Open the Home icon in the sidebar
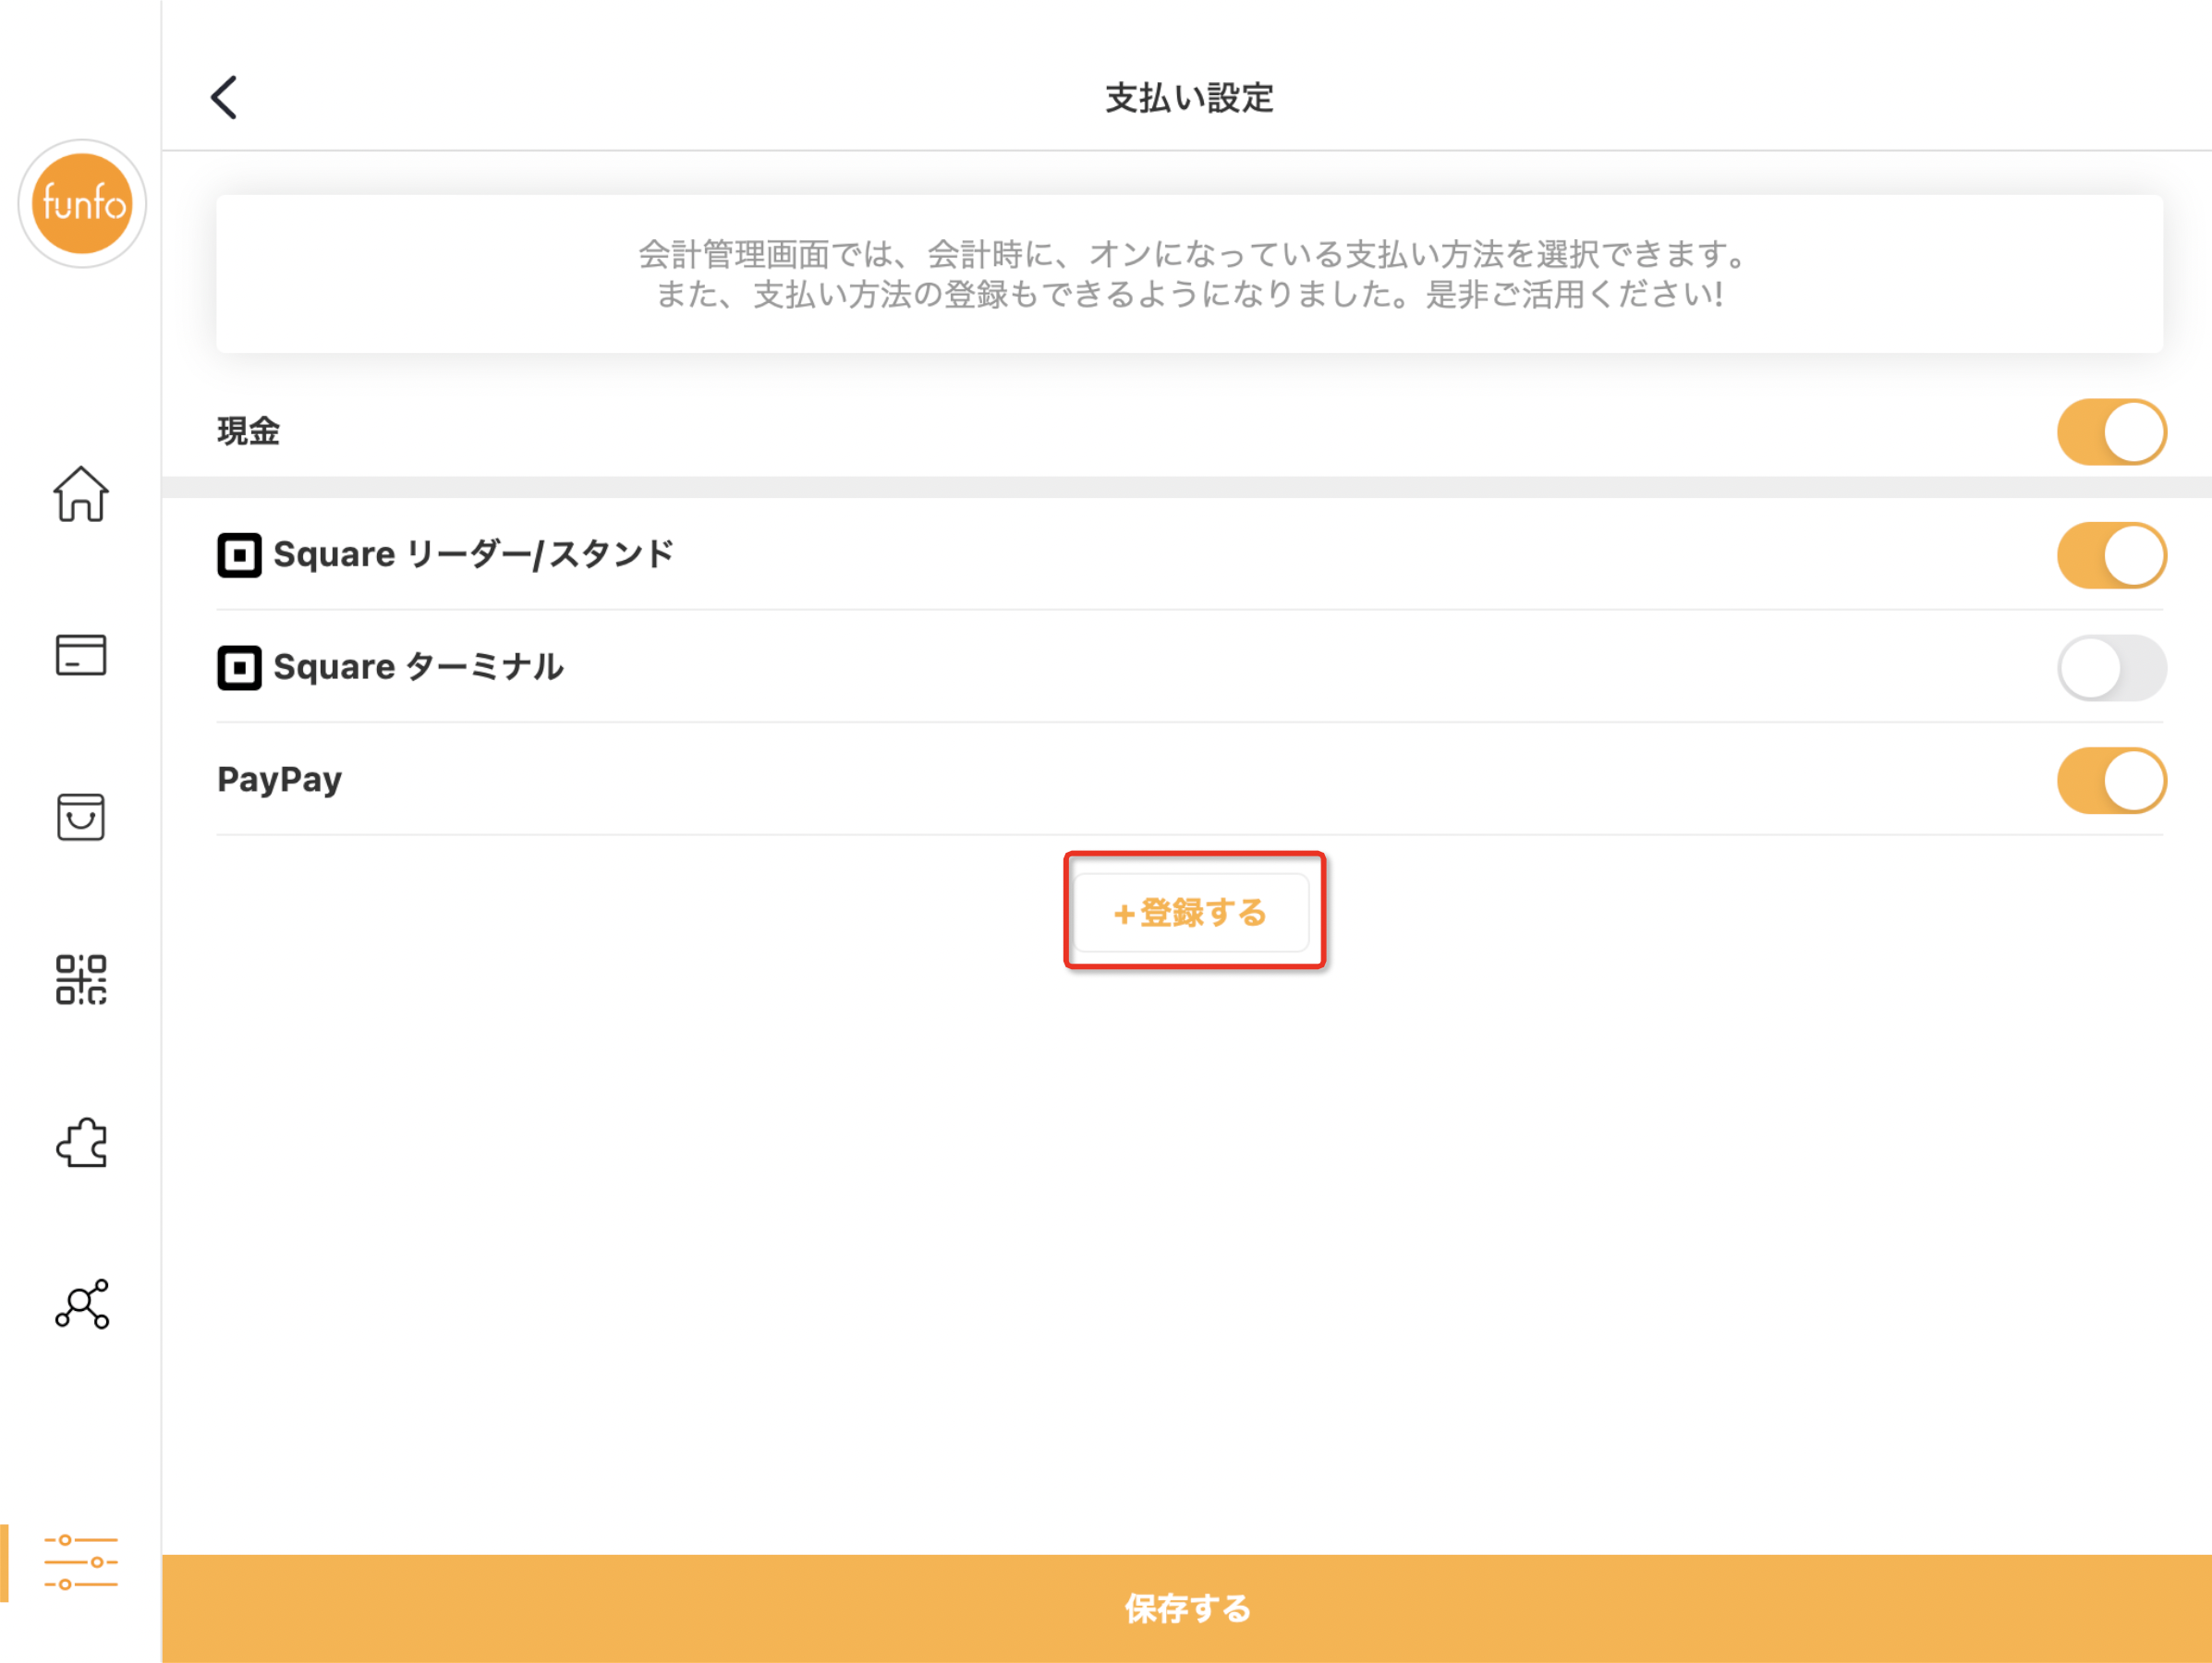Screen dimensions: 2212x1663 81,494
